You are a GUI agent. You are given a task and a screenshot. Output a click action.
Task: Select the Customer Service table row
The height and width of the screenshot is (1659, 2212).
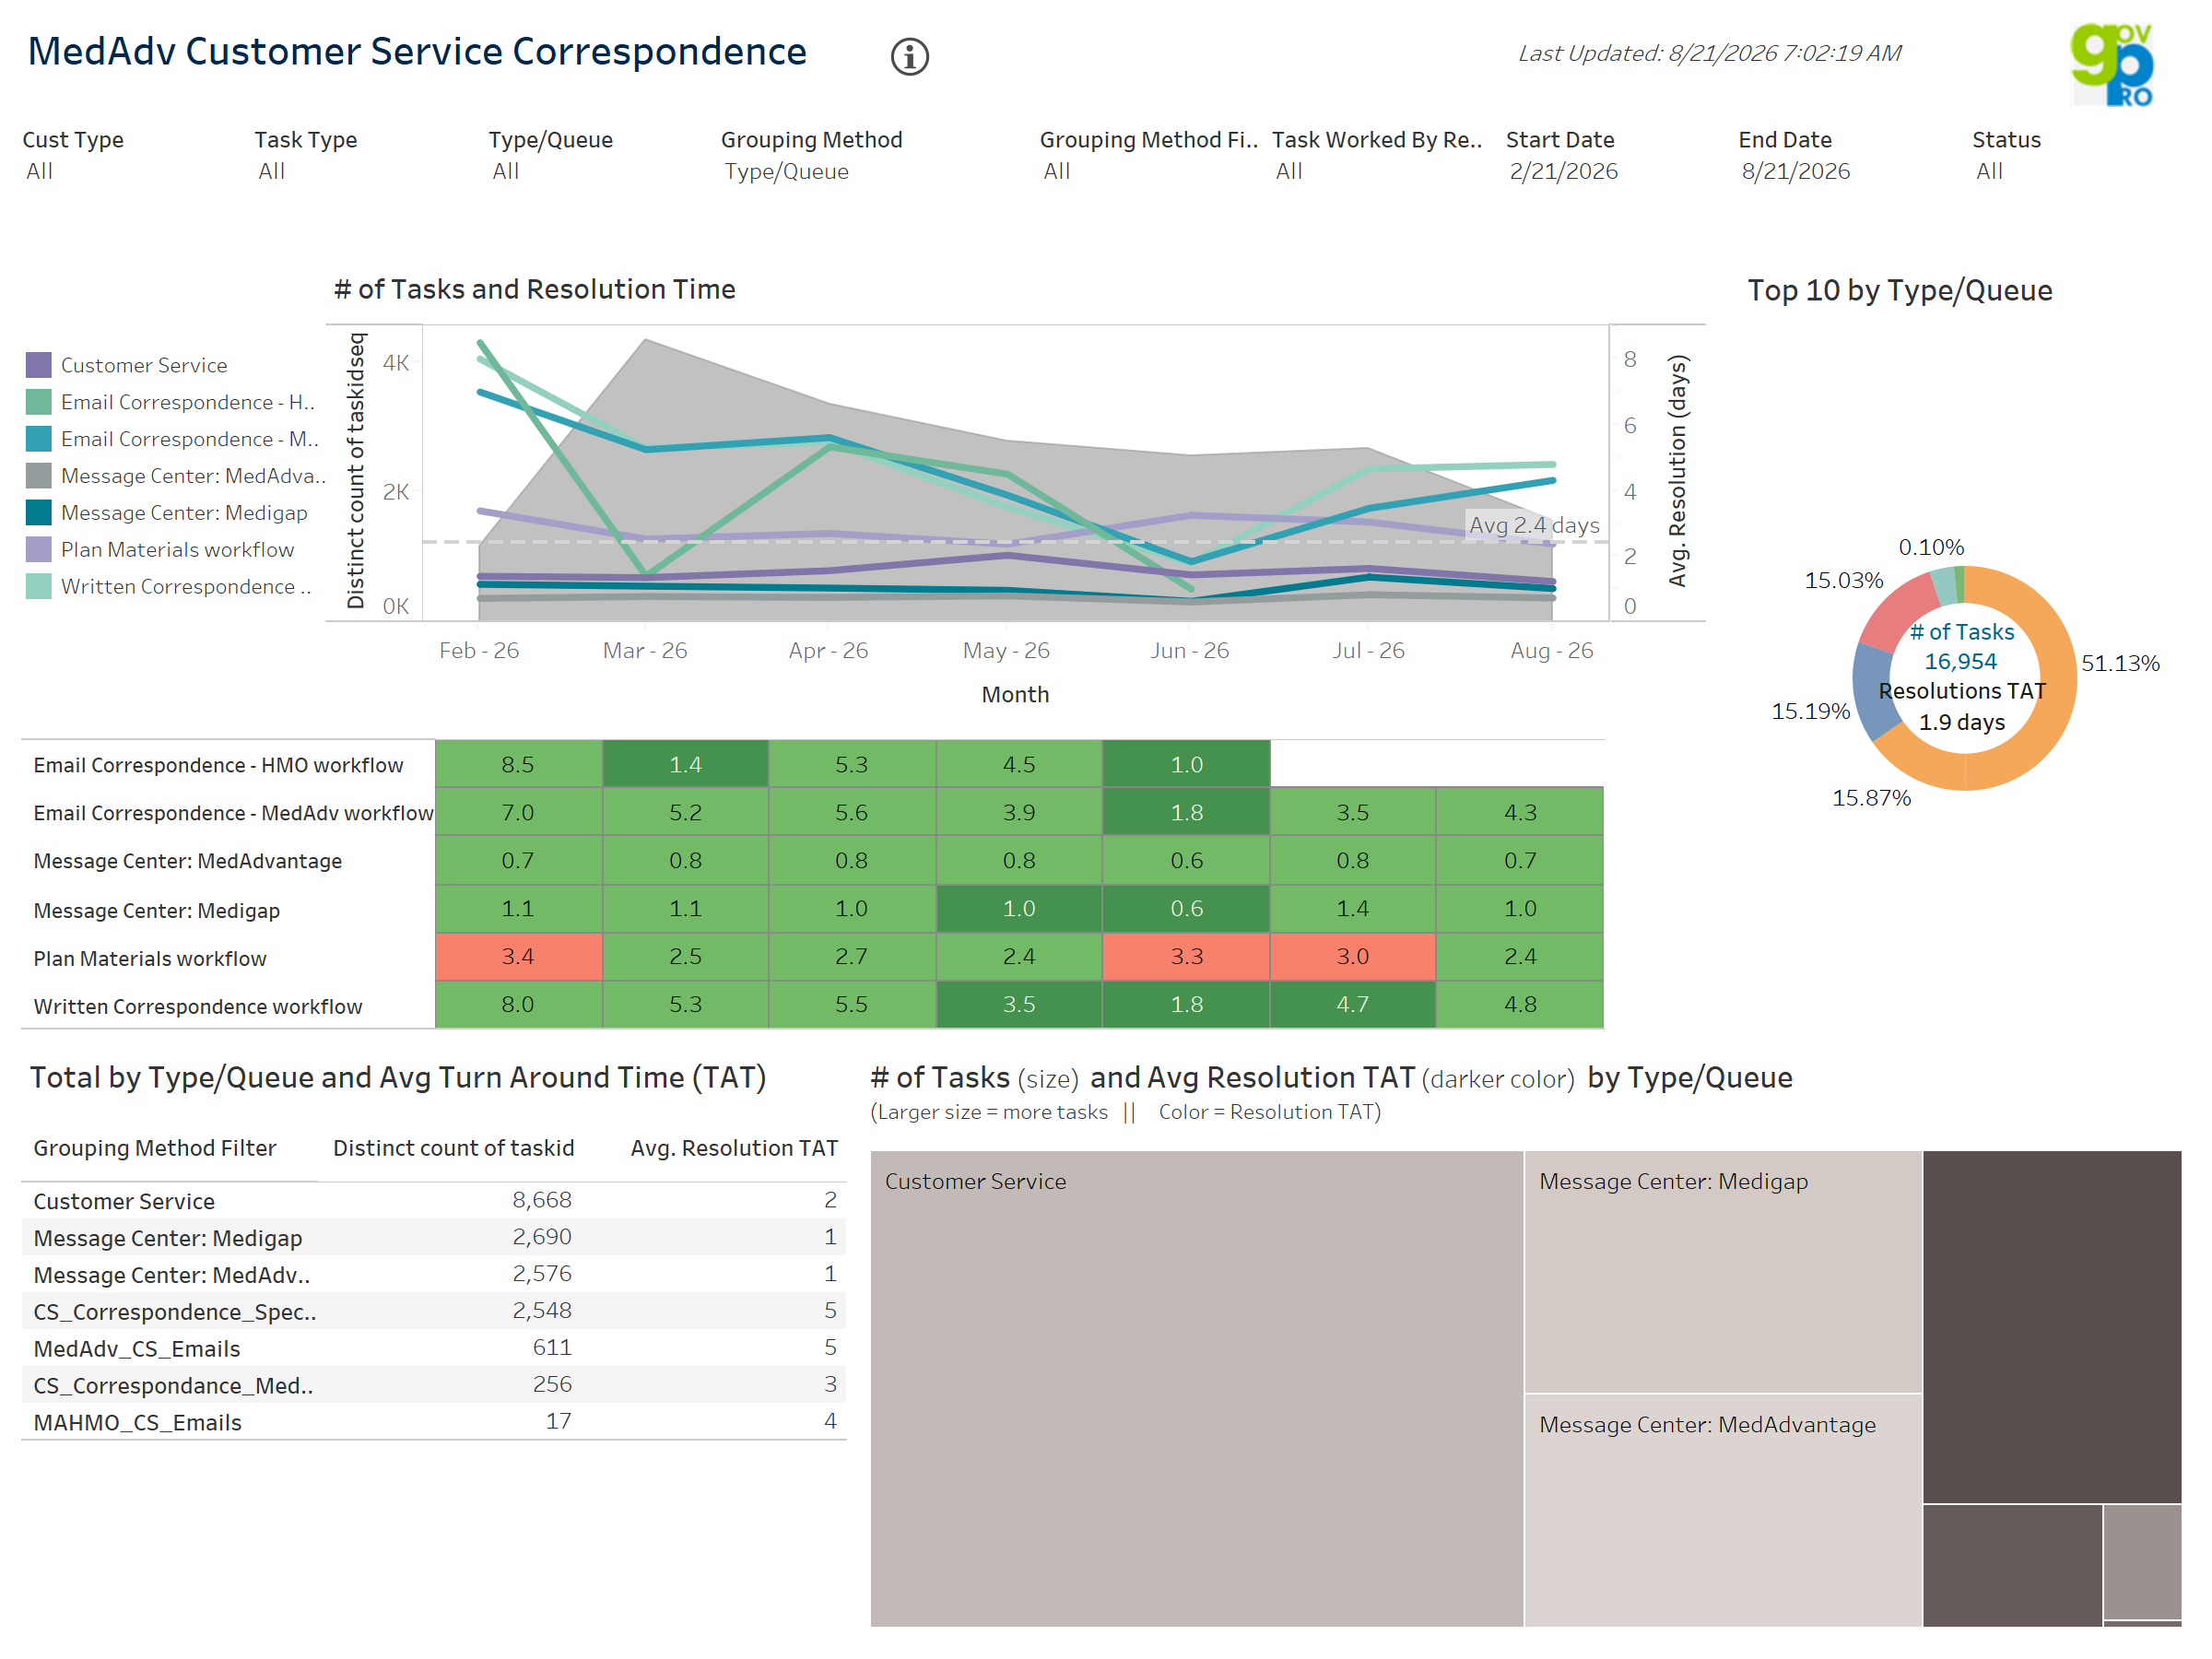[434, 1200]
